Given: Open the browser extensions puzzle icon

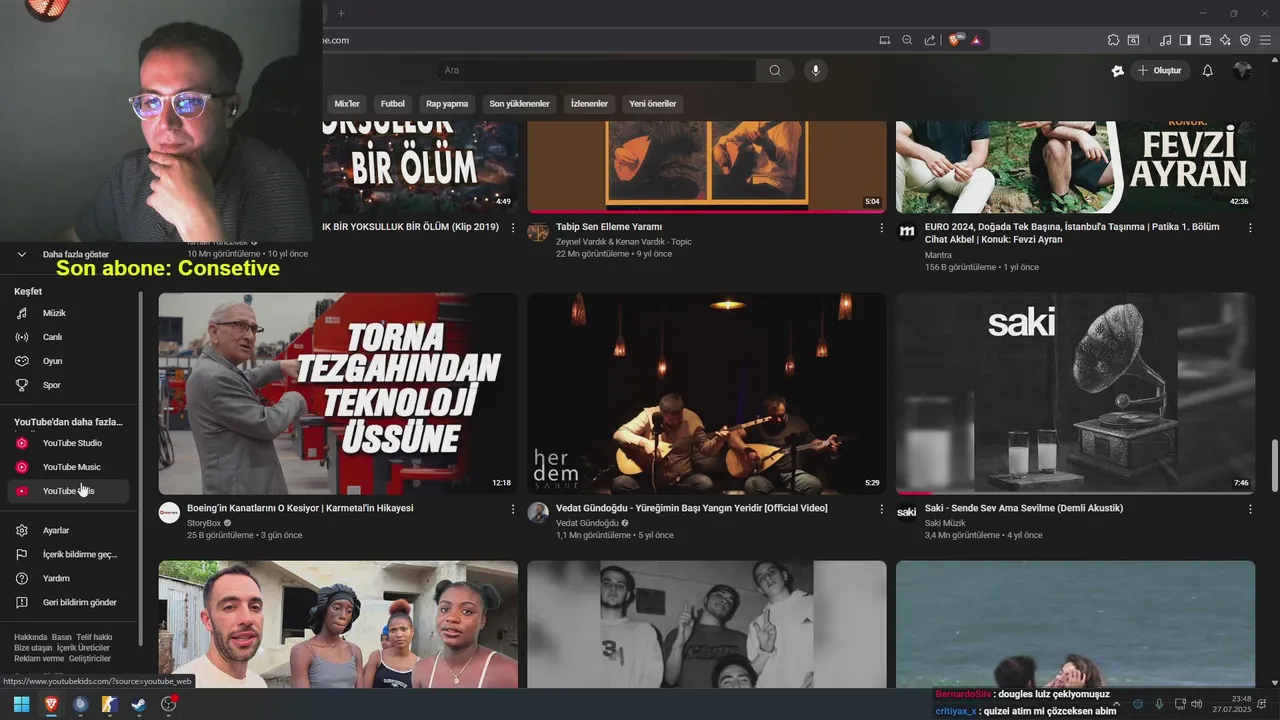Looking at the screenshot, I should click(x=1113, y=40).
